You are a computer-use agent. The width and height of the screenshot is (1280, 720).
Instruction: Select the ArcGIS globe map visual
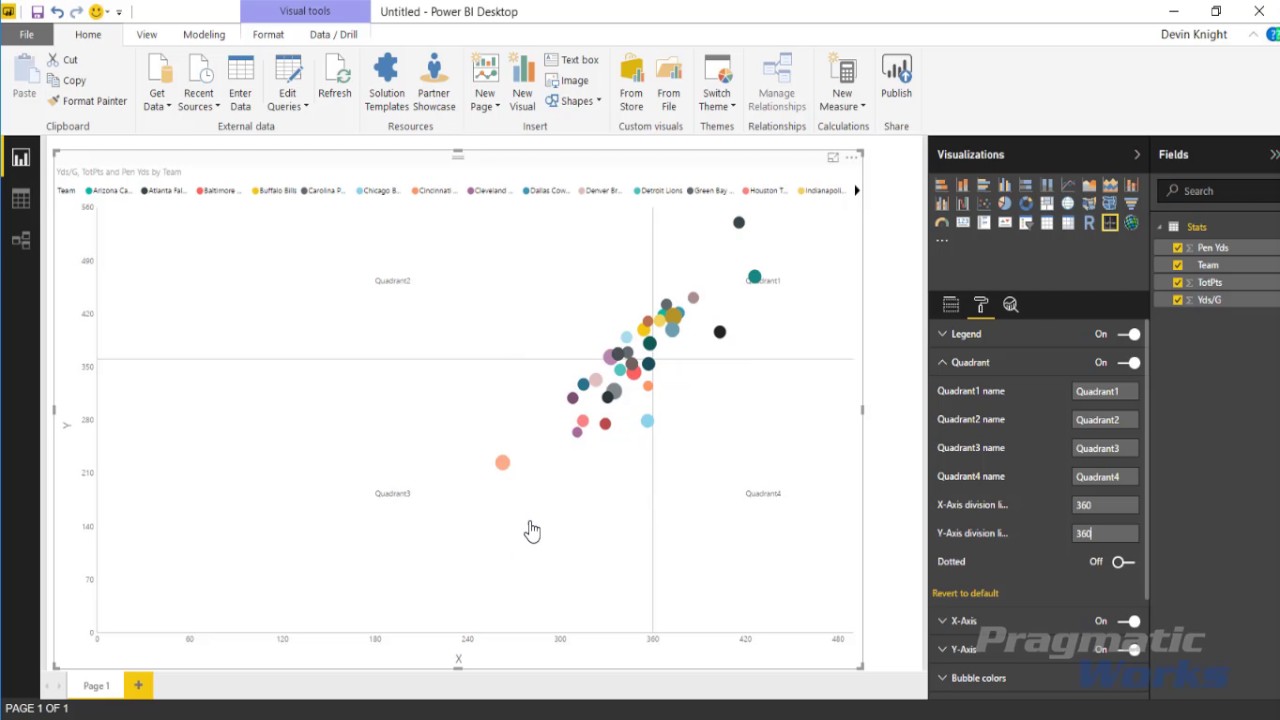click(x=1131, y=223)
